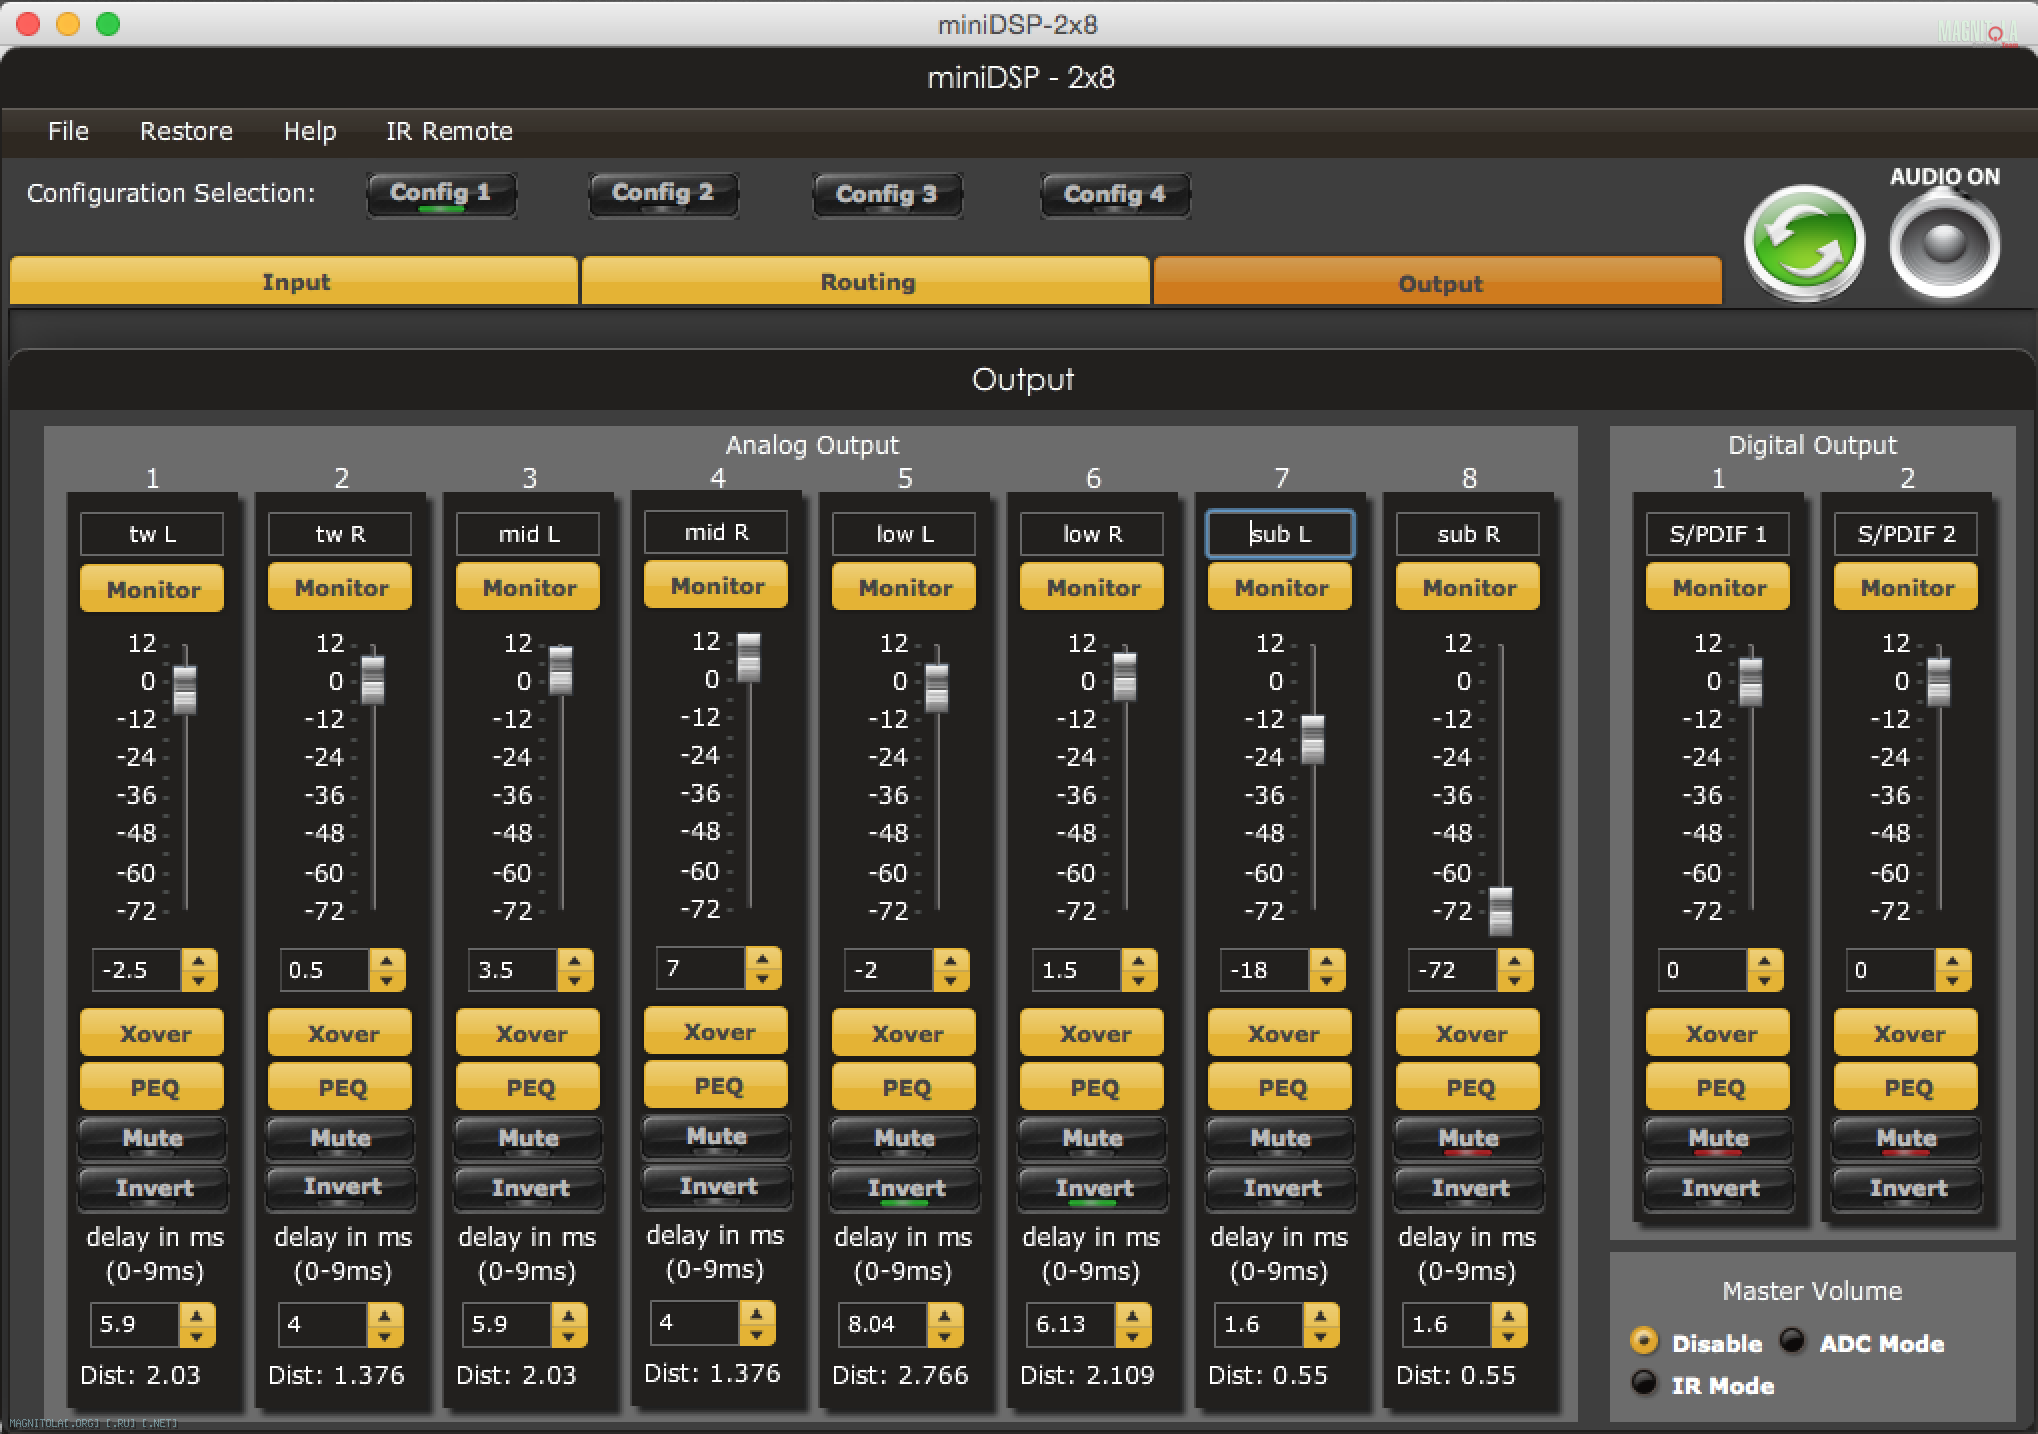Viewport: 2038px width, 1434px height.
Task: Open Xover for mid R channel
Action: [716, 1031]
